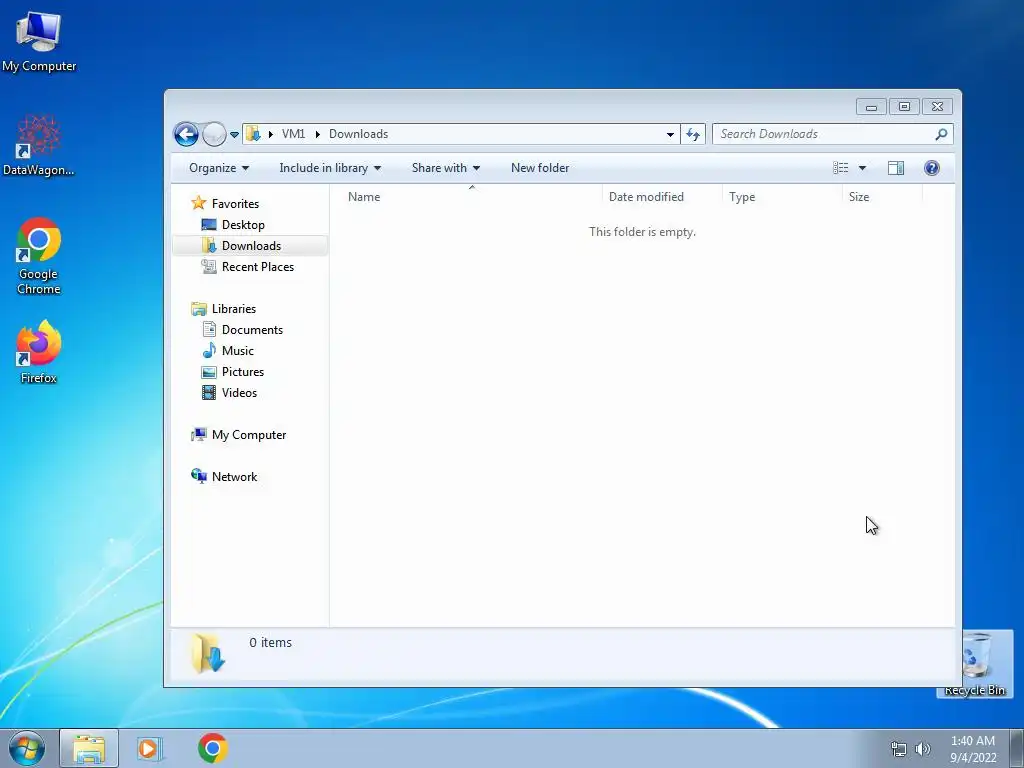This screenshot has width=1024, height=768.
Task: Select Libraries in navigation pane
Action: point(233,309)
